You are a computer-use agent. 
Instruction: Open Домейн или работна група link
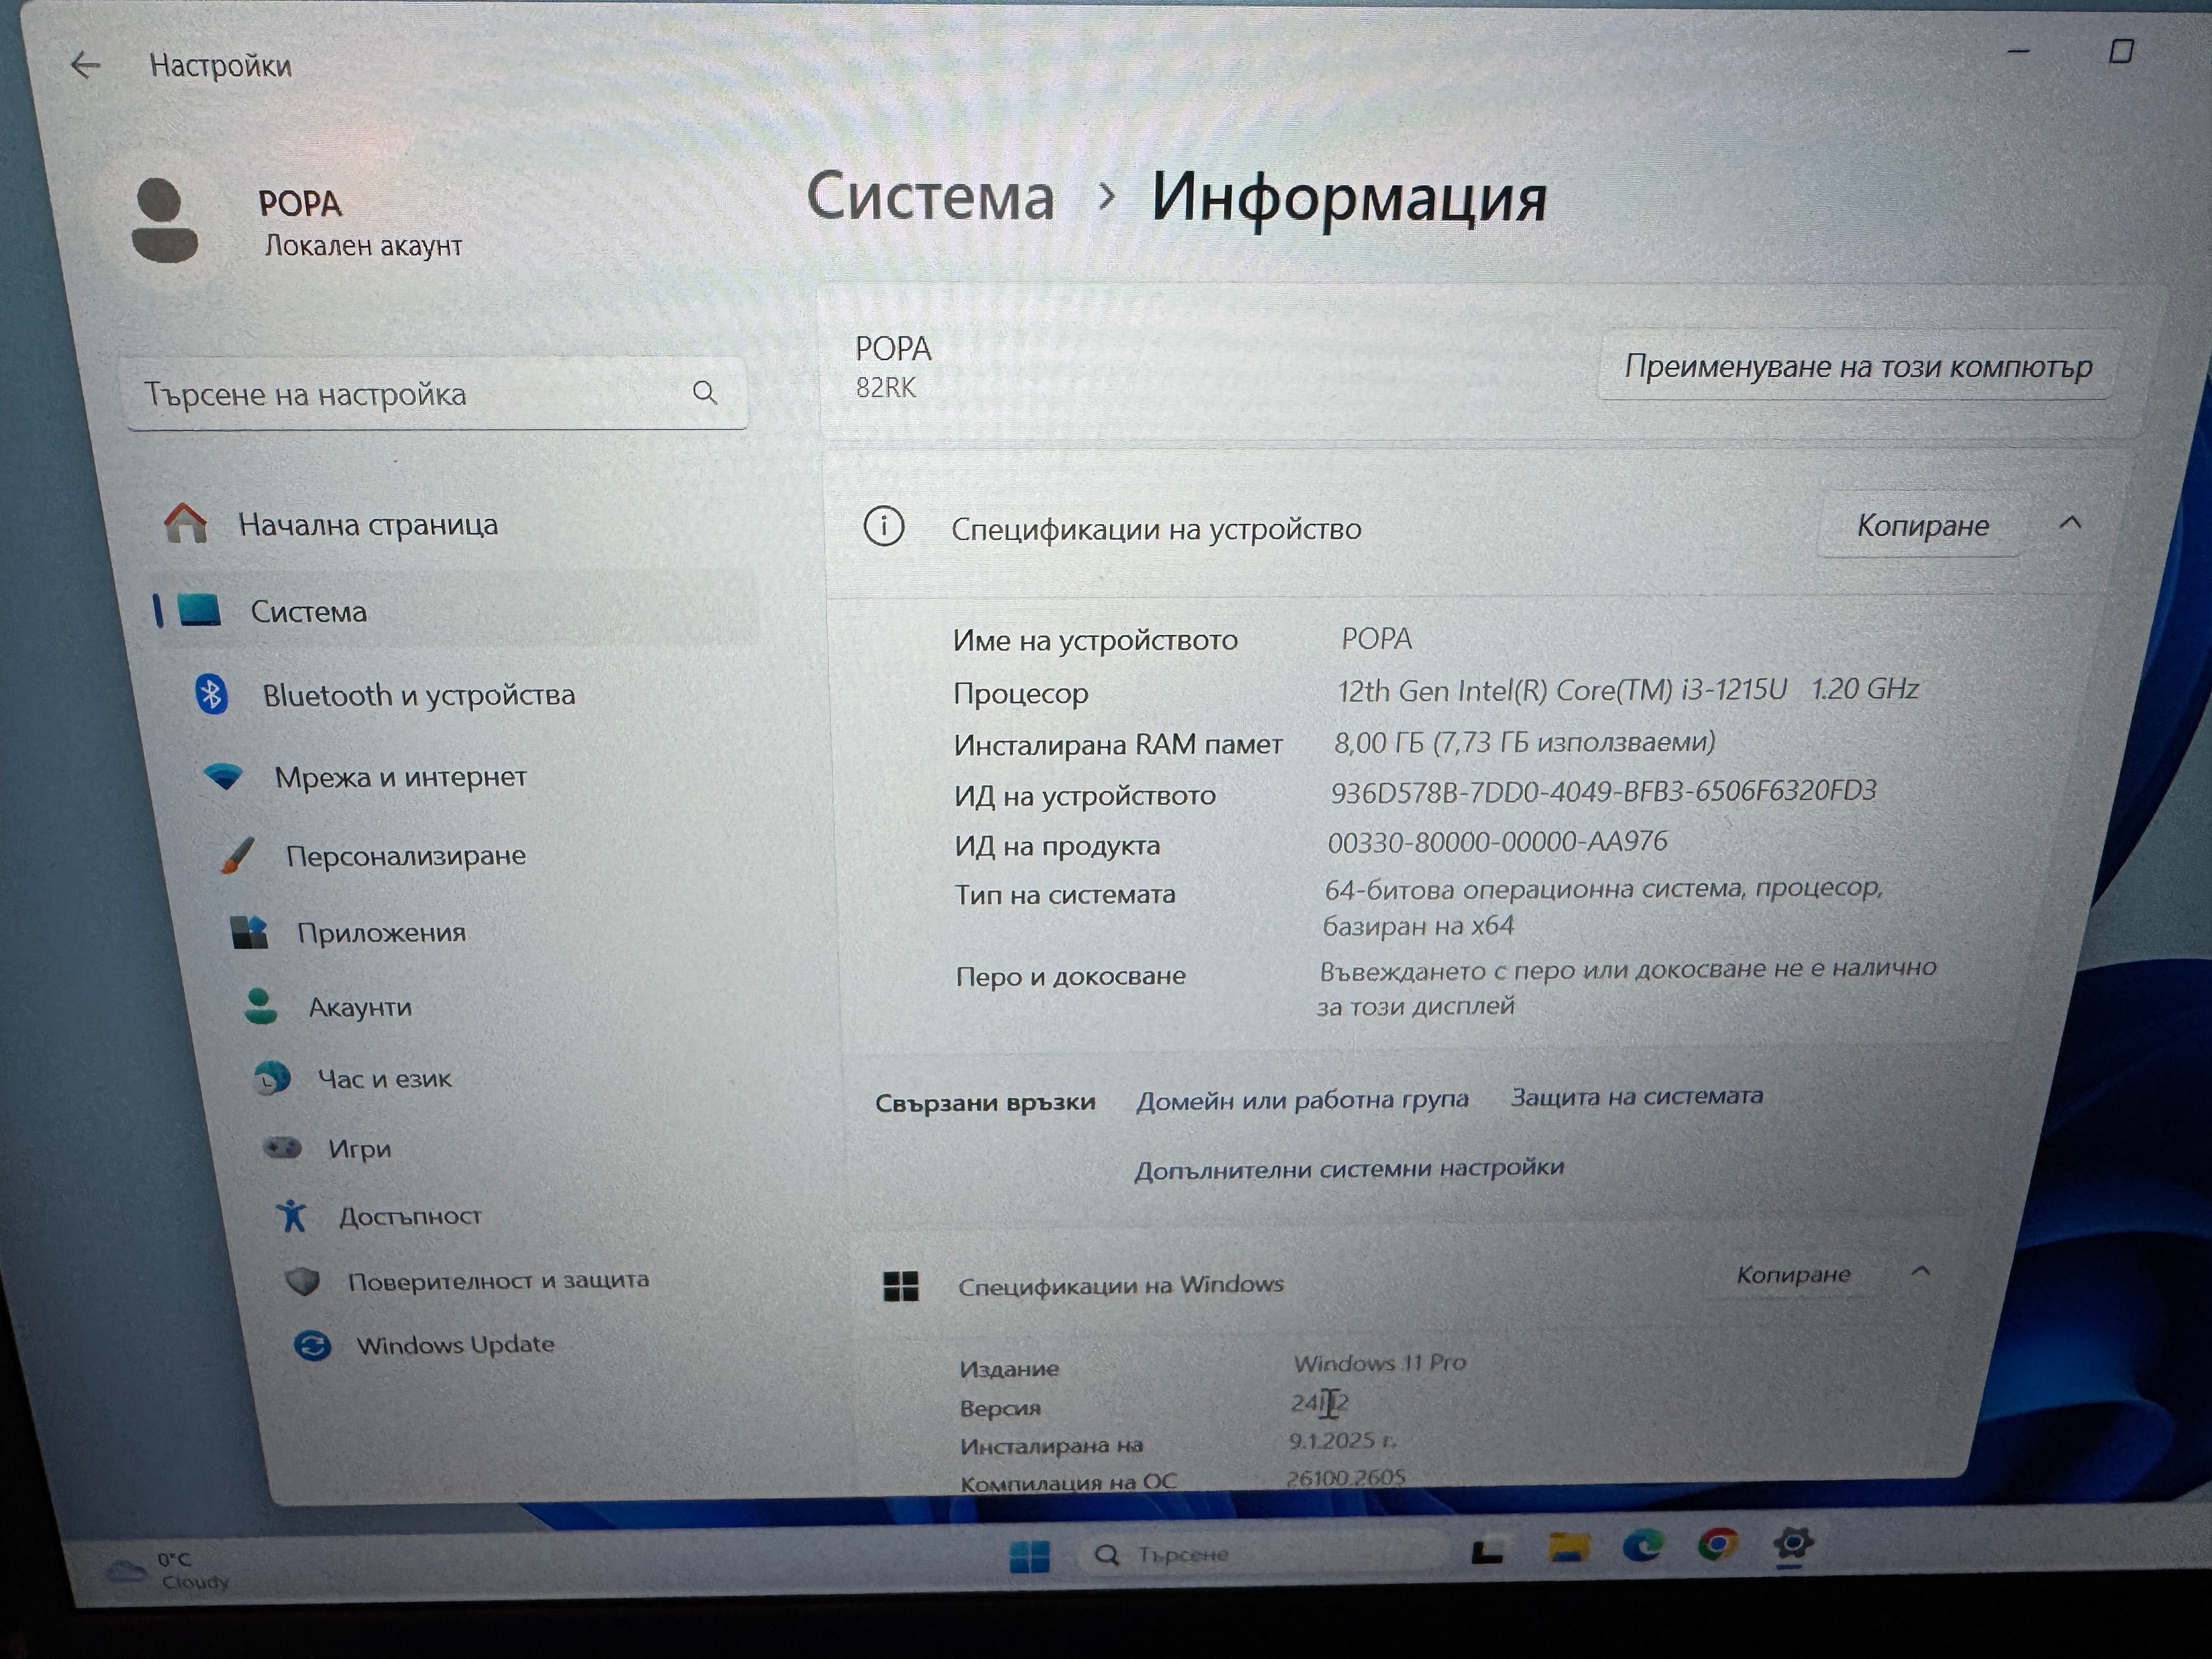1302,1101
